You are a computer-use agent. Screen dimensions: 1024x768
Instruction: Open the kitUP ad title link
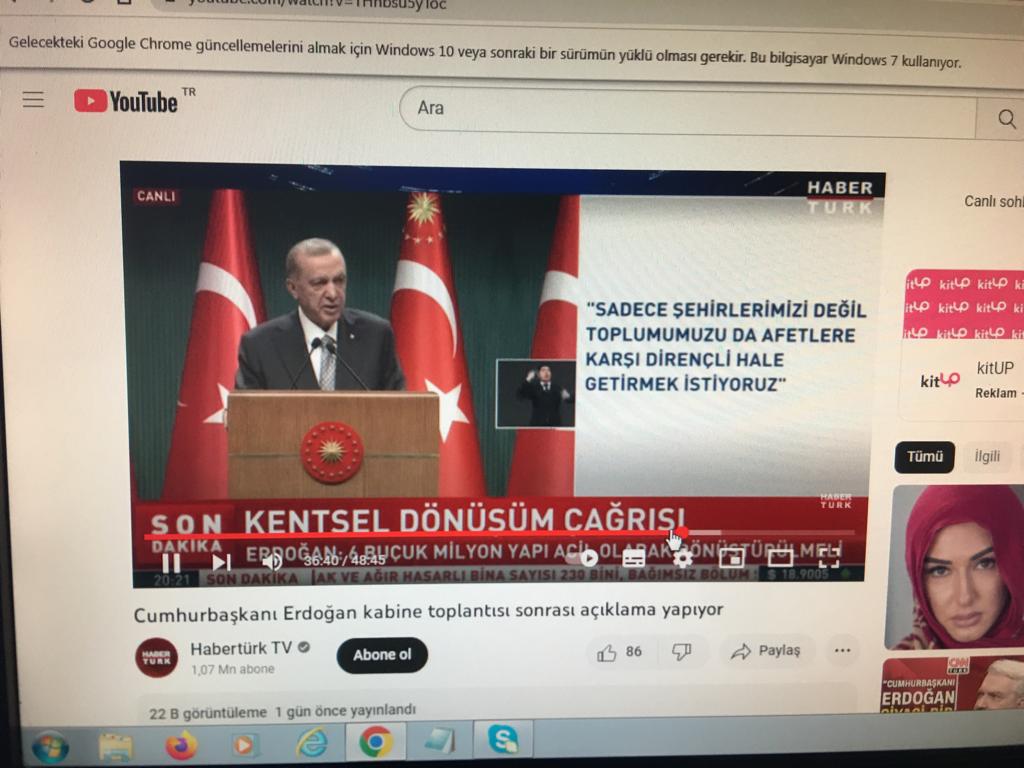[995, 368]
